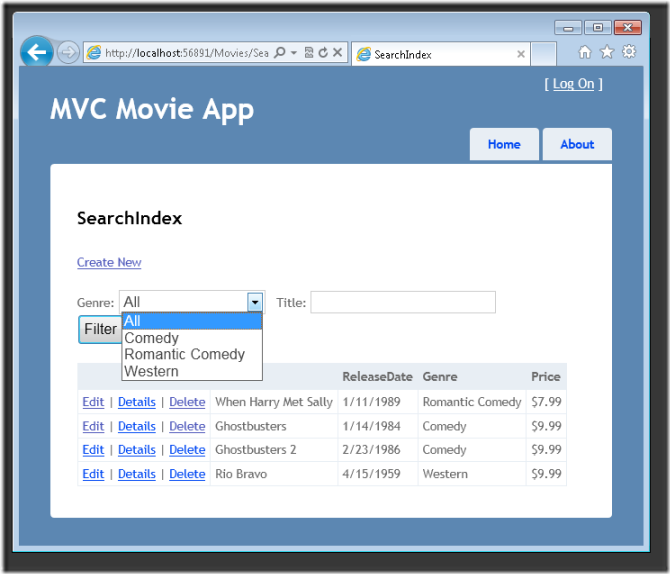
Task: Click the stop loading X icon
Action: (x=338, y=53)
